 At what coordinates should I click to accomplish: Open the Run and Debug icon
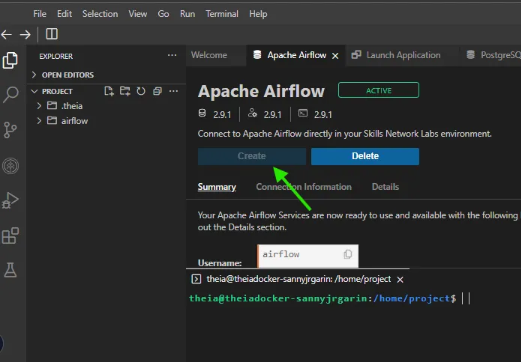[10, 201]
